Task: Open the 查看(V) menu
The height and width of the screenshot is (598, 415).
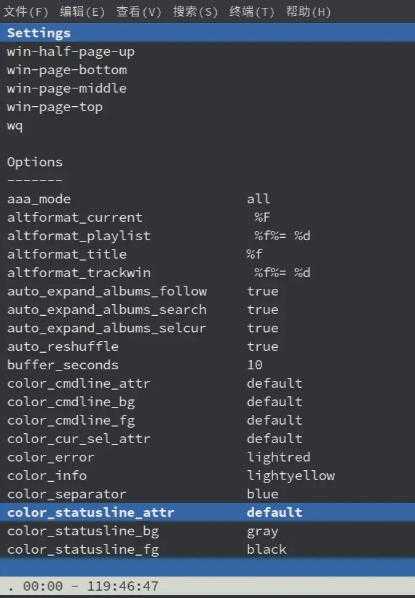Action: point(138,12)
